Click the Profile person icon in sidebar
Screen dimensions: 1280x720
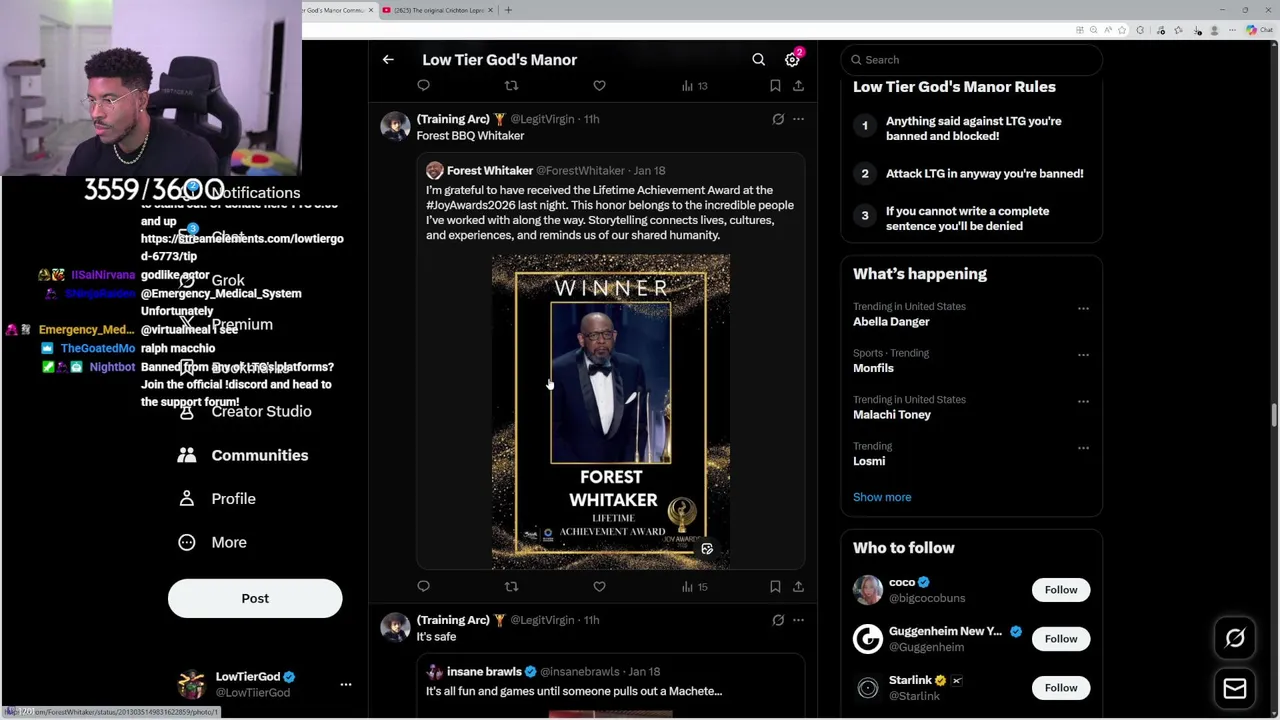187,499
